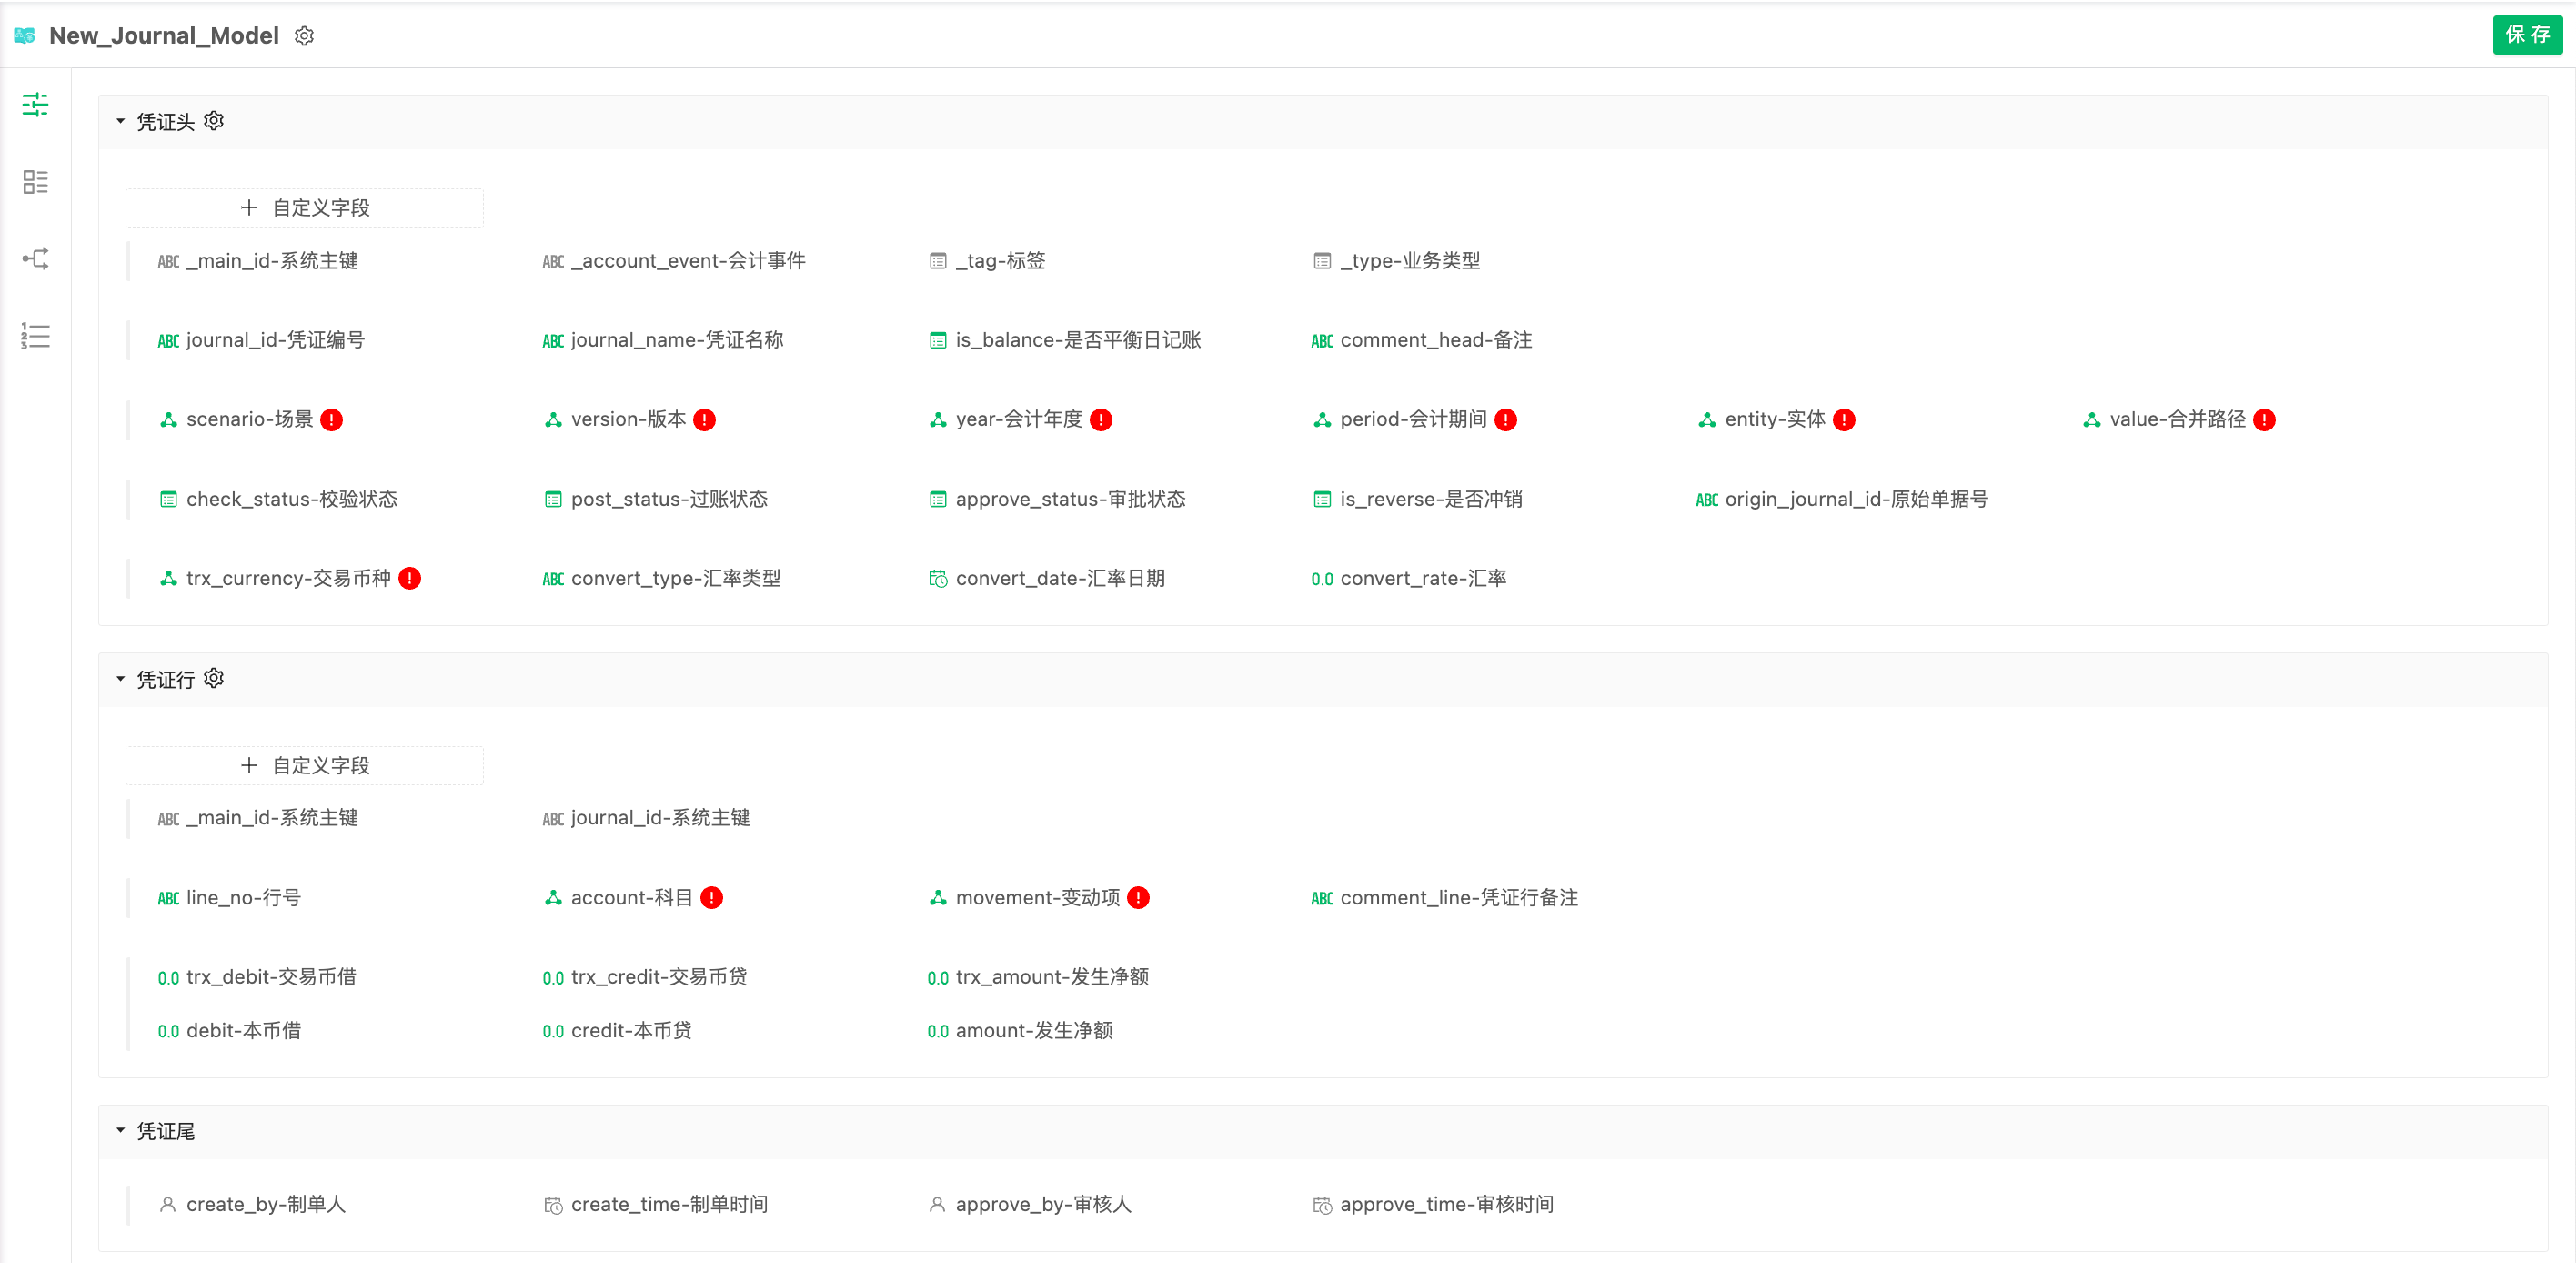Viewport: 2576px width, 1263px height.
Task: Collapse the 凭证头 section
Action: (120, 121)
